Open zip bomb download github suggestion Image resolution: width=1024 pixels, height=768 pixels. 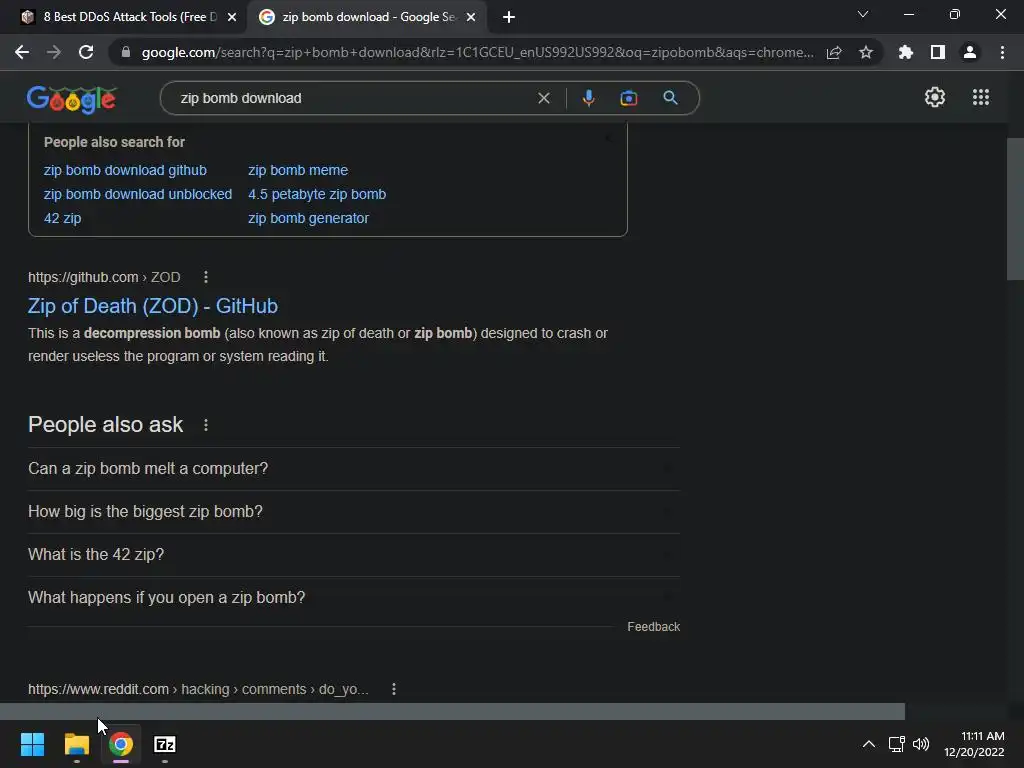tap(125, 170)
